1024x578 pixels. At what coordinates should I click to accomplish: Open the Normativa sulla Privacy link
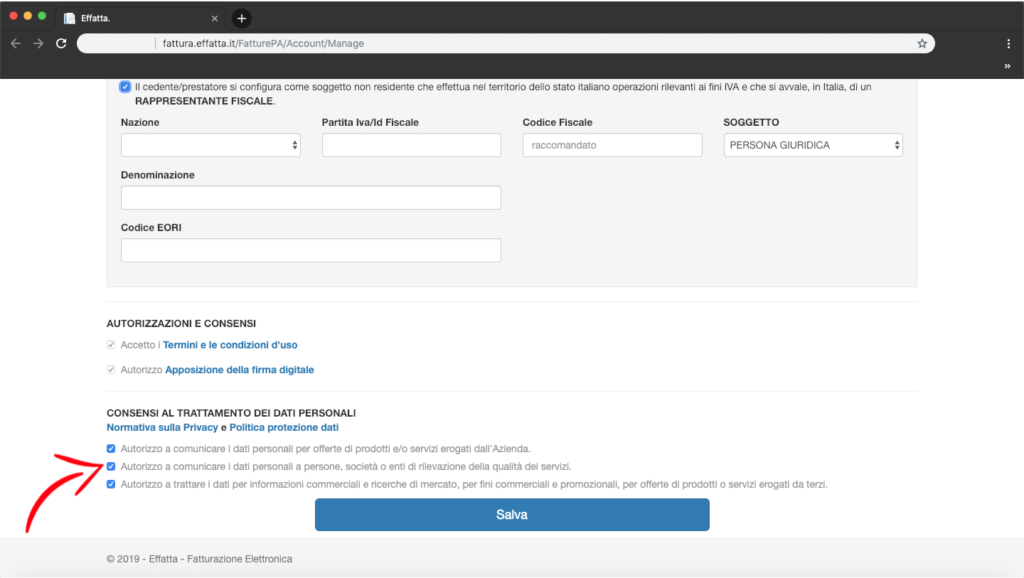(161, 427)
